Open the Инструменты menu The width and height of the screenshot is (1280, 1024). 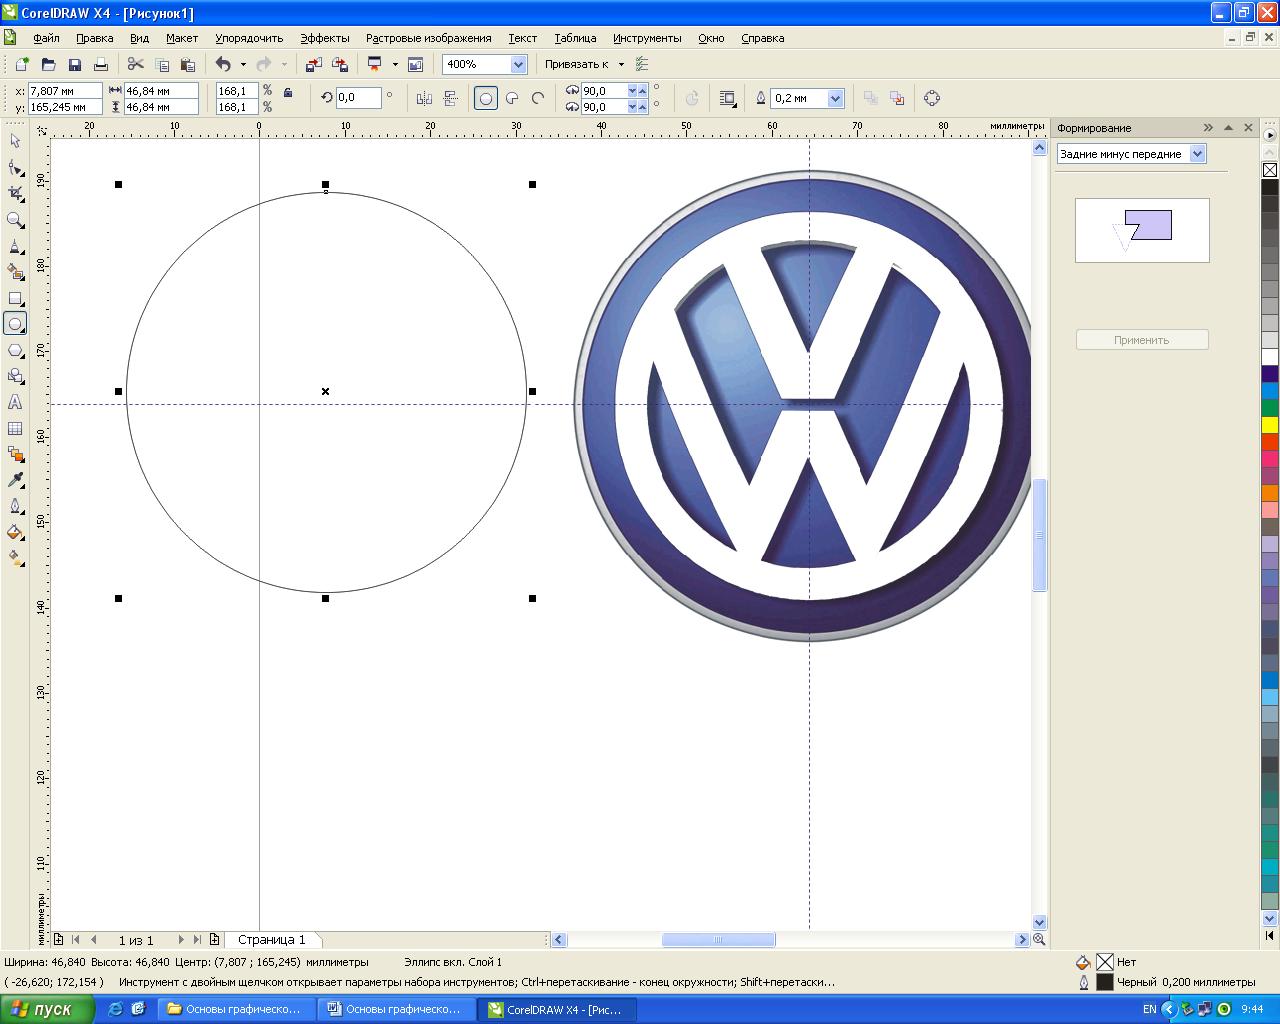647,38
